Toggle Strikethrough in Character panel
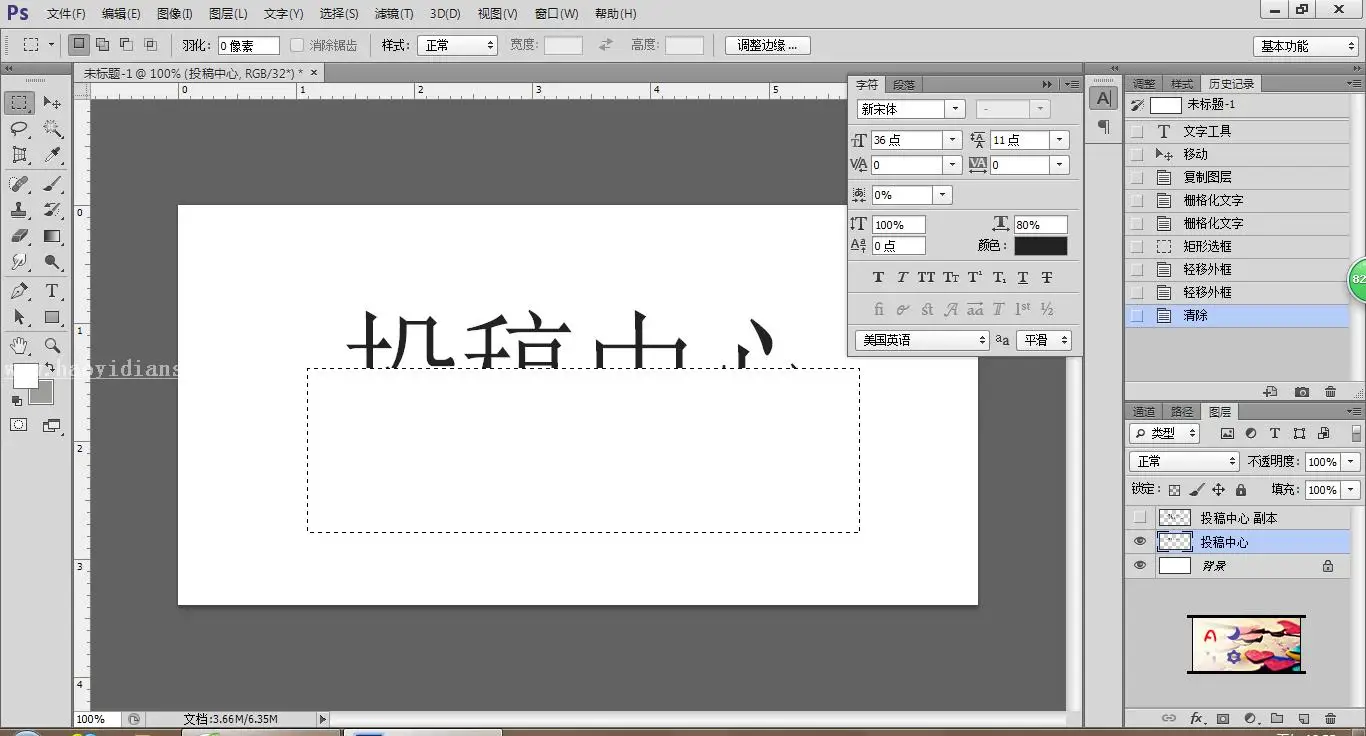The height and width of the screenshot is (736, 1366). (1047, 277)
